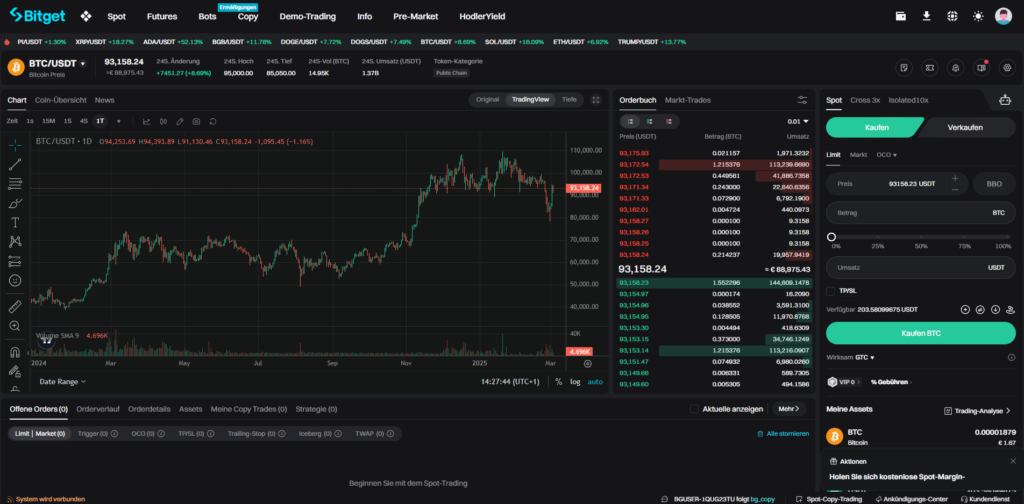Open the OCO order type dropdown
This screenshot has width=1024, height=504.
coord(886,155)
